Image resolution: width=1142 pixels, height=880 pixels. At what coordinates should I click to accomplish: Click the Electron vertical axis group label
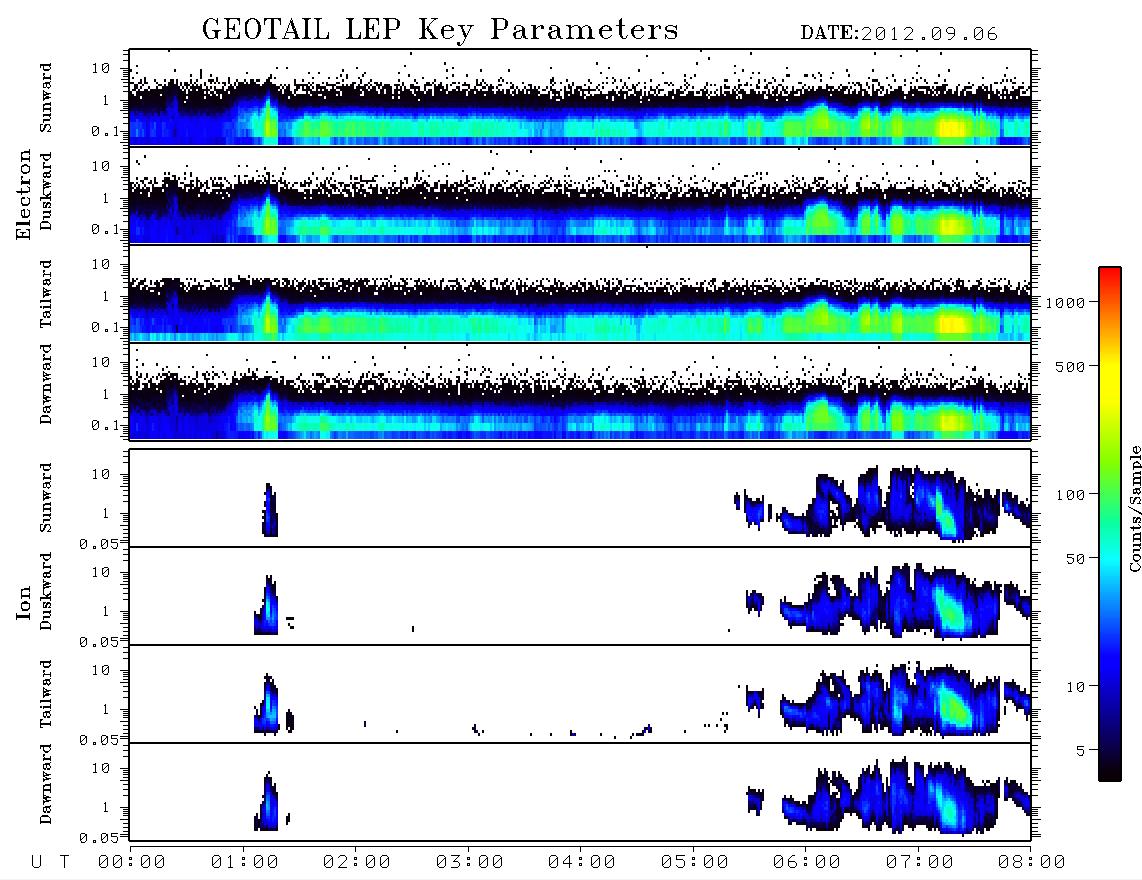pyautogui.click(x=23, y=194)
